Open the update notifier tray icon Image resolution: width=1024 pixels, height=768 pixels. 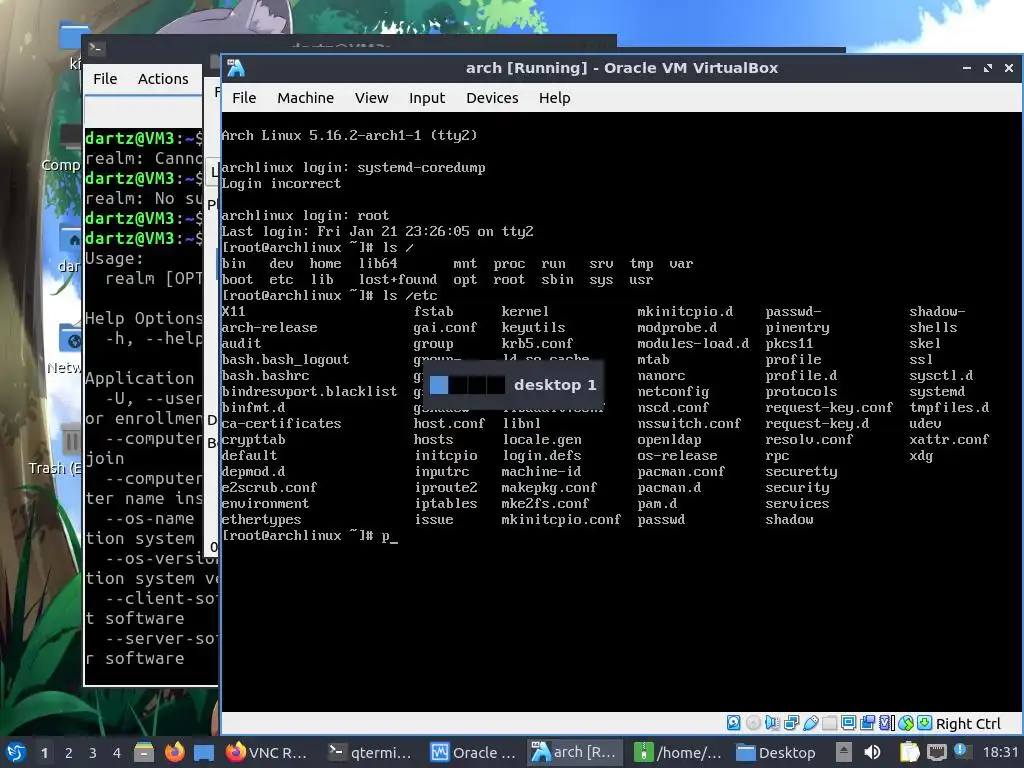click(x=961, y=751)
